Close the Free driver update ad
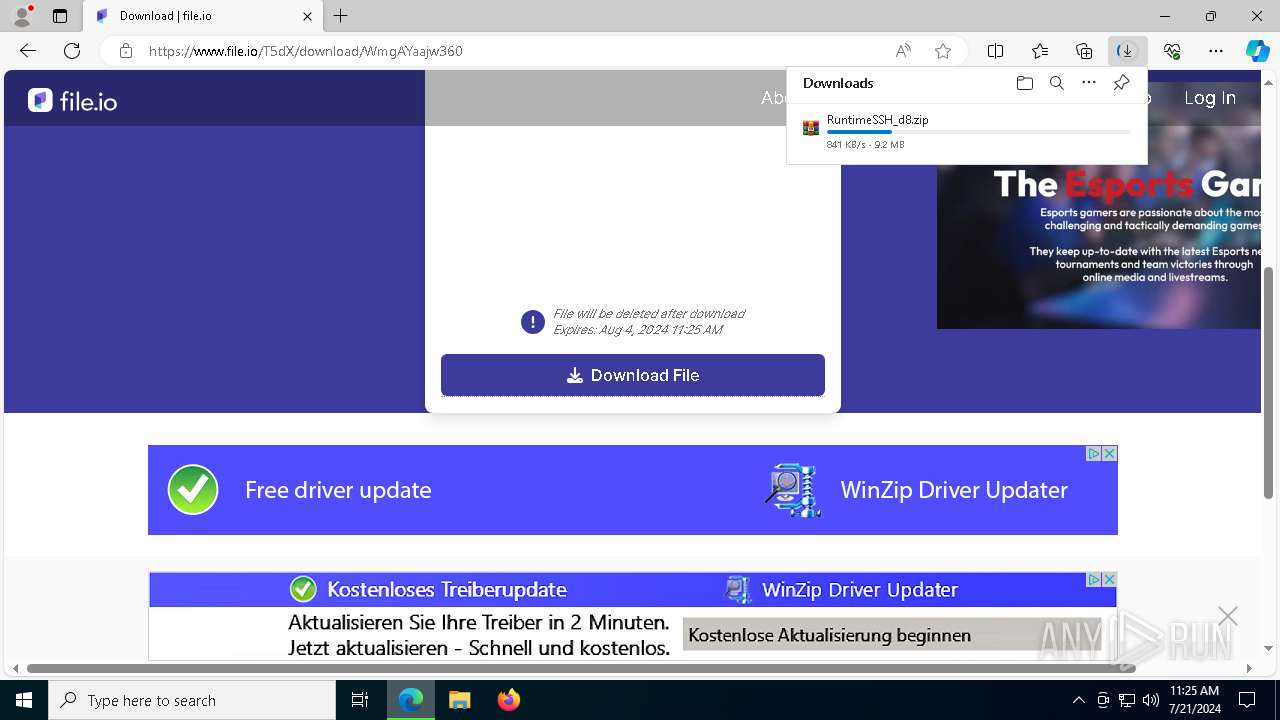The width and height of the screenshot is (1280, 720). coord(1109,453)
